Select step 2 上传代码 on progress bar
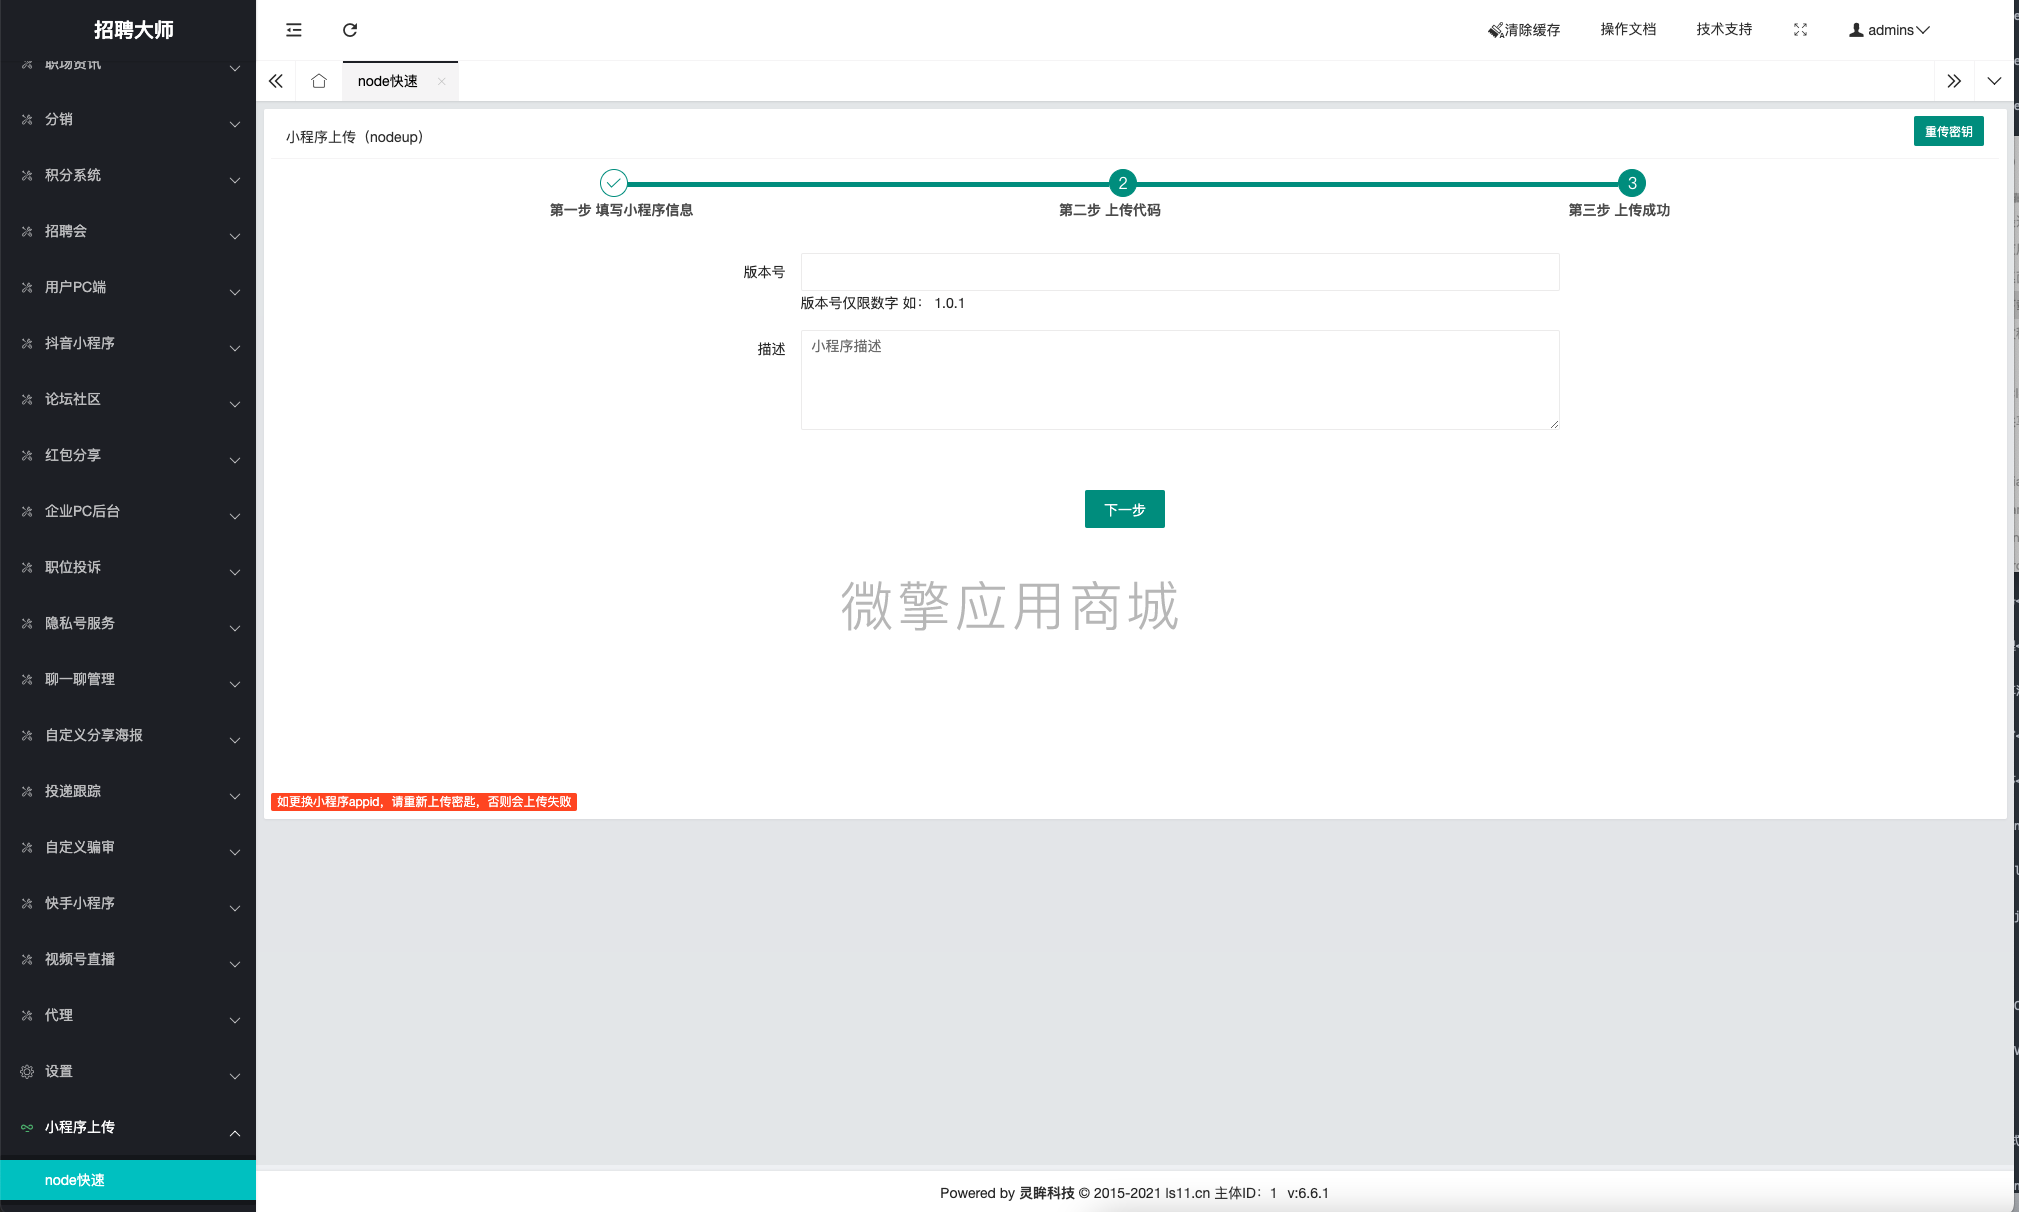 1122,183
